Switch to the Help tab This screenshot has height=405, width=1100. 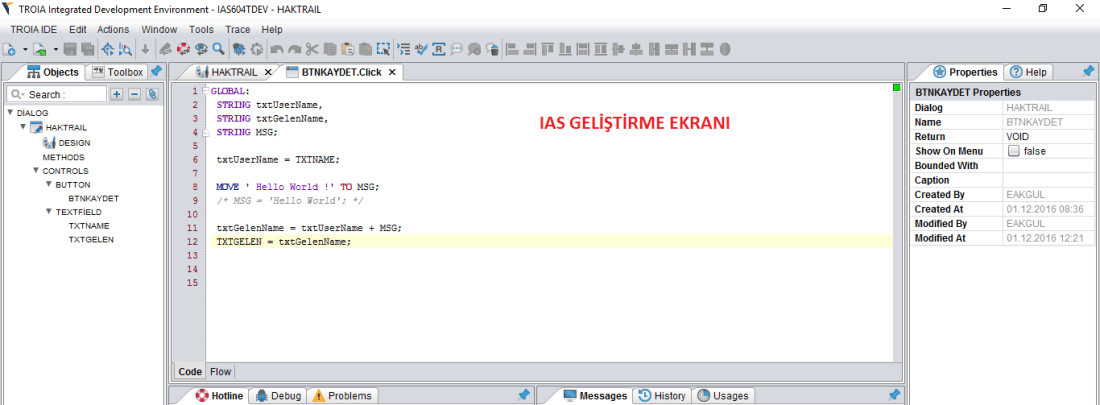[1028, 72]
